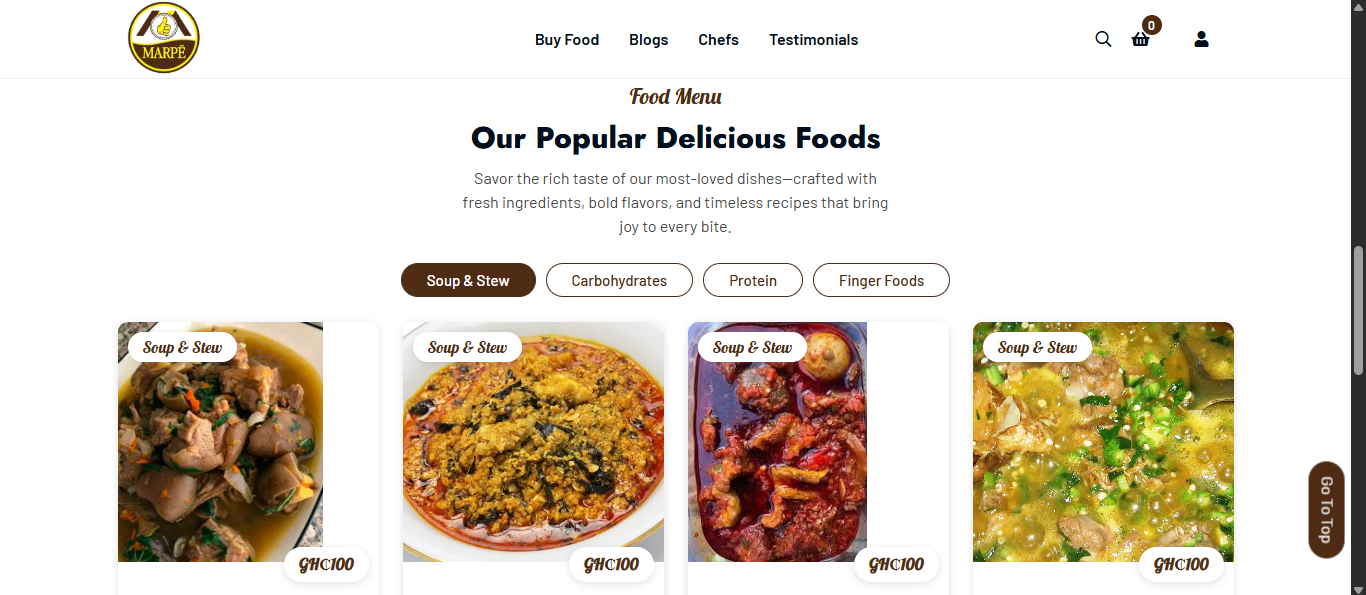Select the Carbohydrates category filter
Viewport: 1366px width, 595px height.
(619, 280)
